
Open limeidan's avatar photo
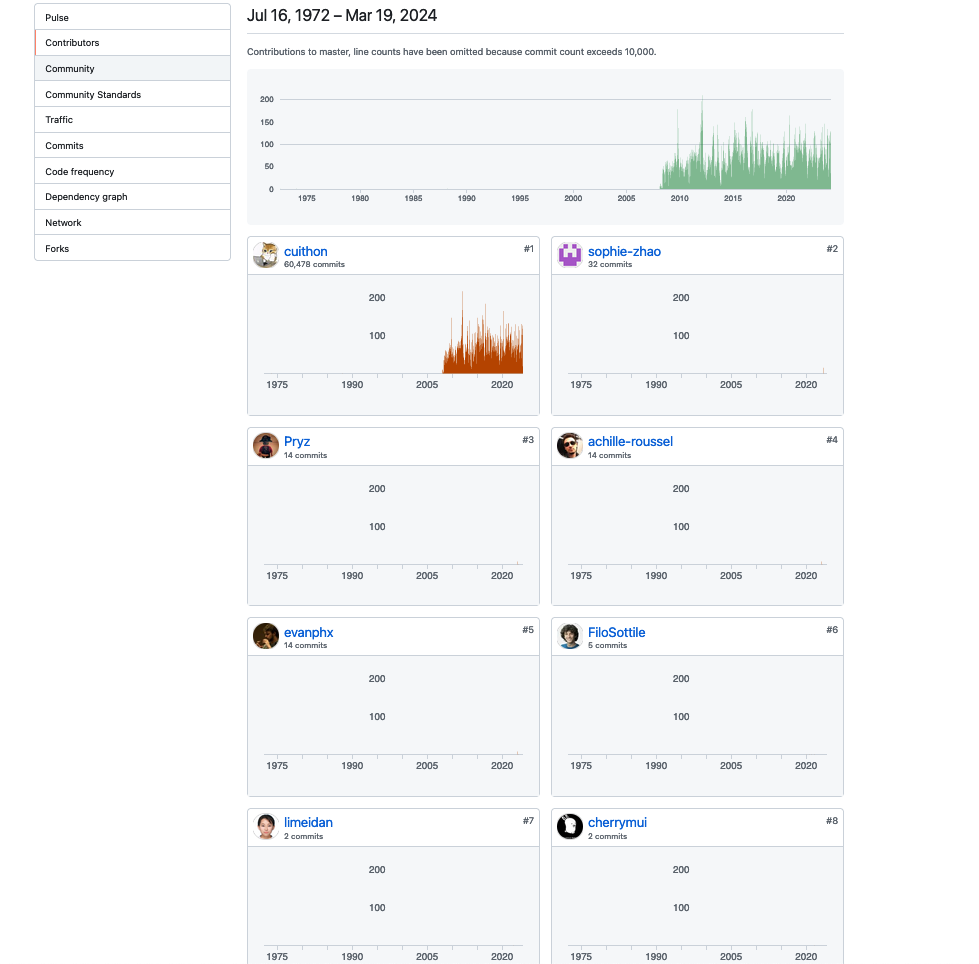pos(265,827)
